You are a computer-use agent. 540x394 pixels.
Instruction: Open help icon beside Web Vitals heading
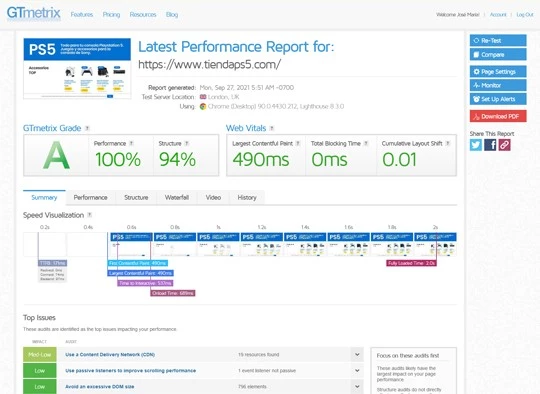tap(272, 128)
